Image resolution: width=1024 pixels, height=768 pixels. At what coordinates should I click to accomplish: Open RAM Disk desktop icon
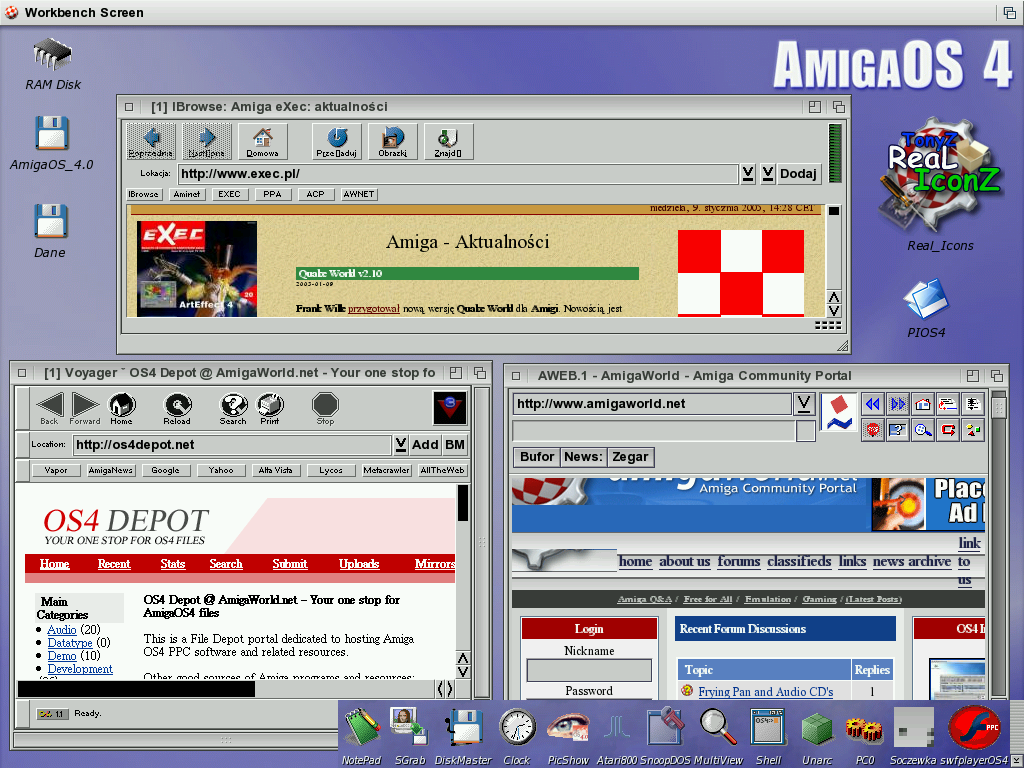click(53, 64)
